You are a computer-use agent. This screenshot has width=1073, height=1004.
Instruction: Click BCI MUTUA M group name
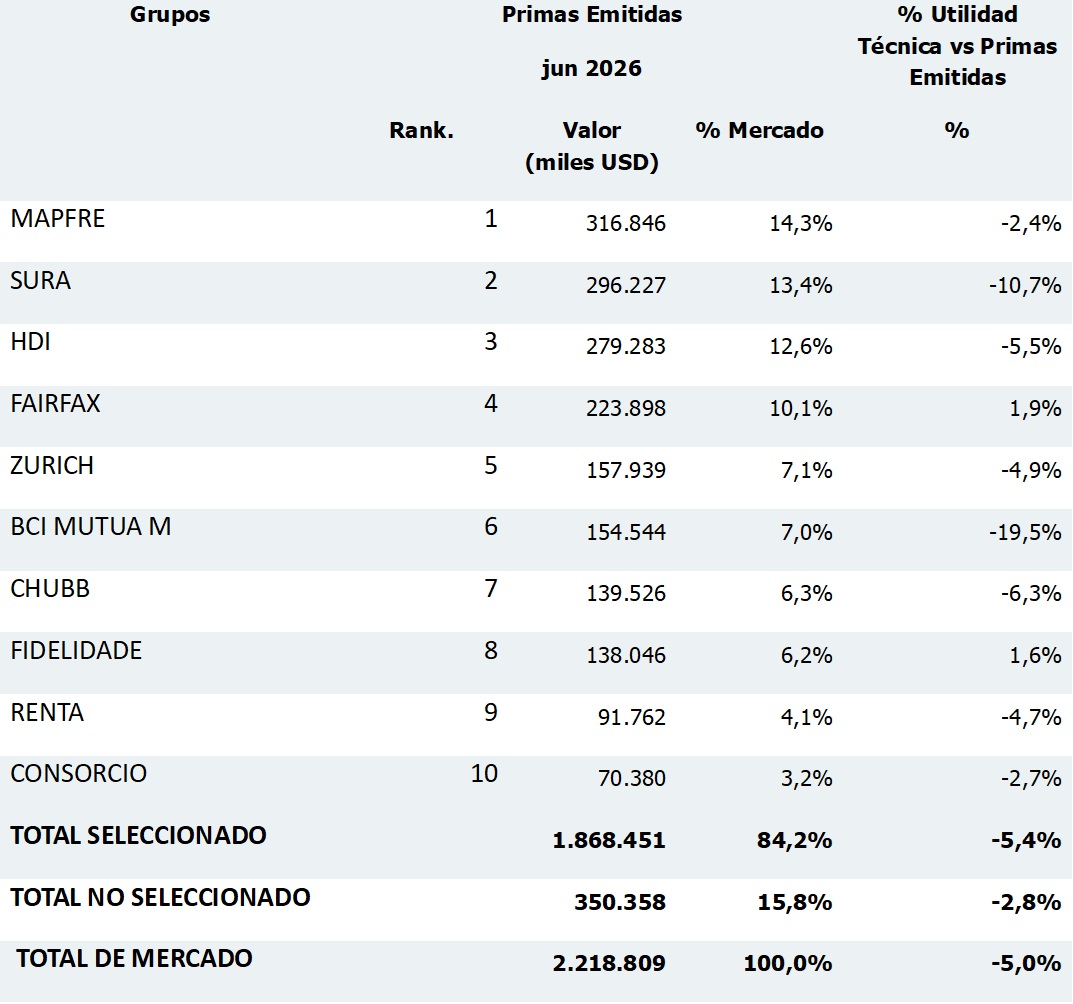[91, 527]
